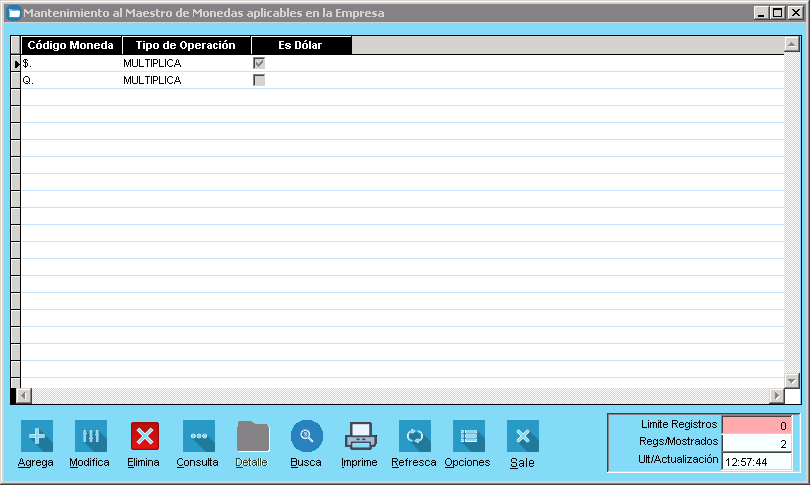
Task: Open the Opciones list icon
Action: [x=468, y=436]
